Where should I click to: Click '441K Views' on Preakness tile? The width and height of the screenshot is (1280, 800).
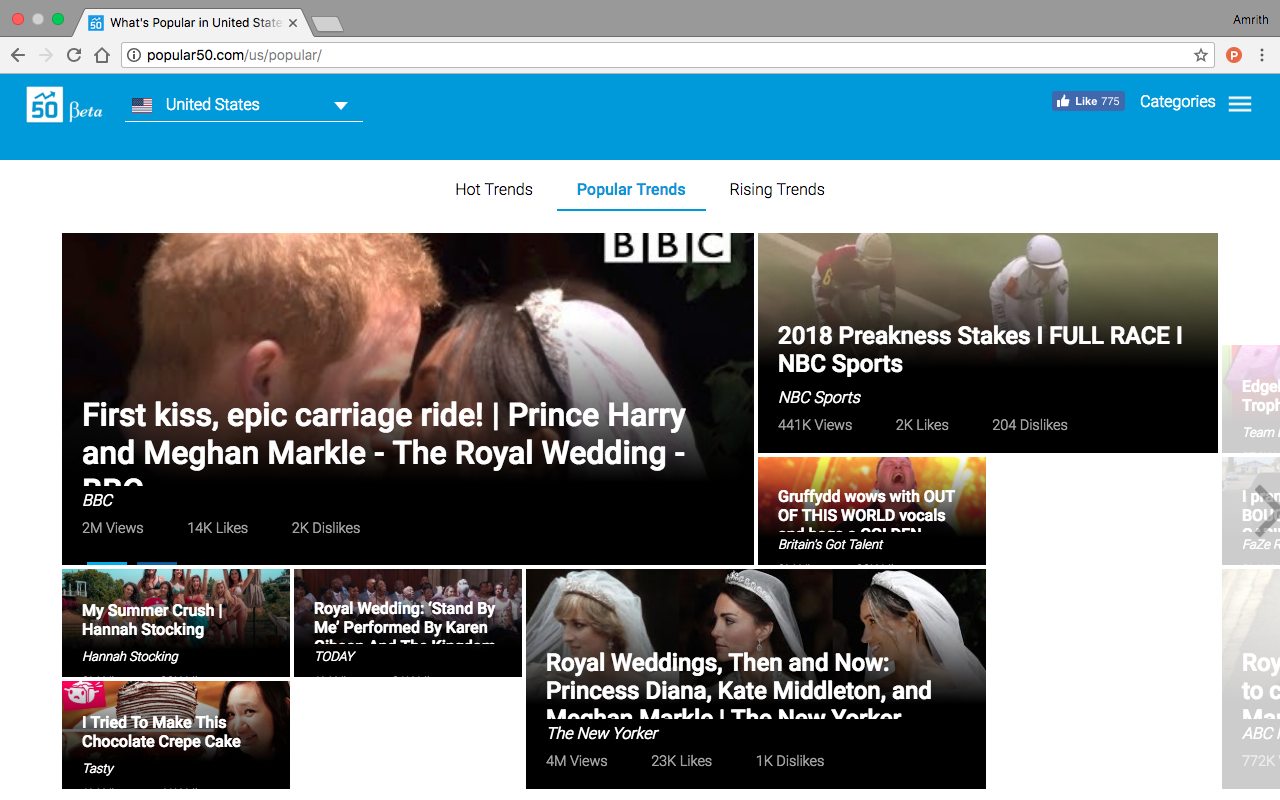click(815, 425)
